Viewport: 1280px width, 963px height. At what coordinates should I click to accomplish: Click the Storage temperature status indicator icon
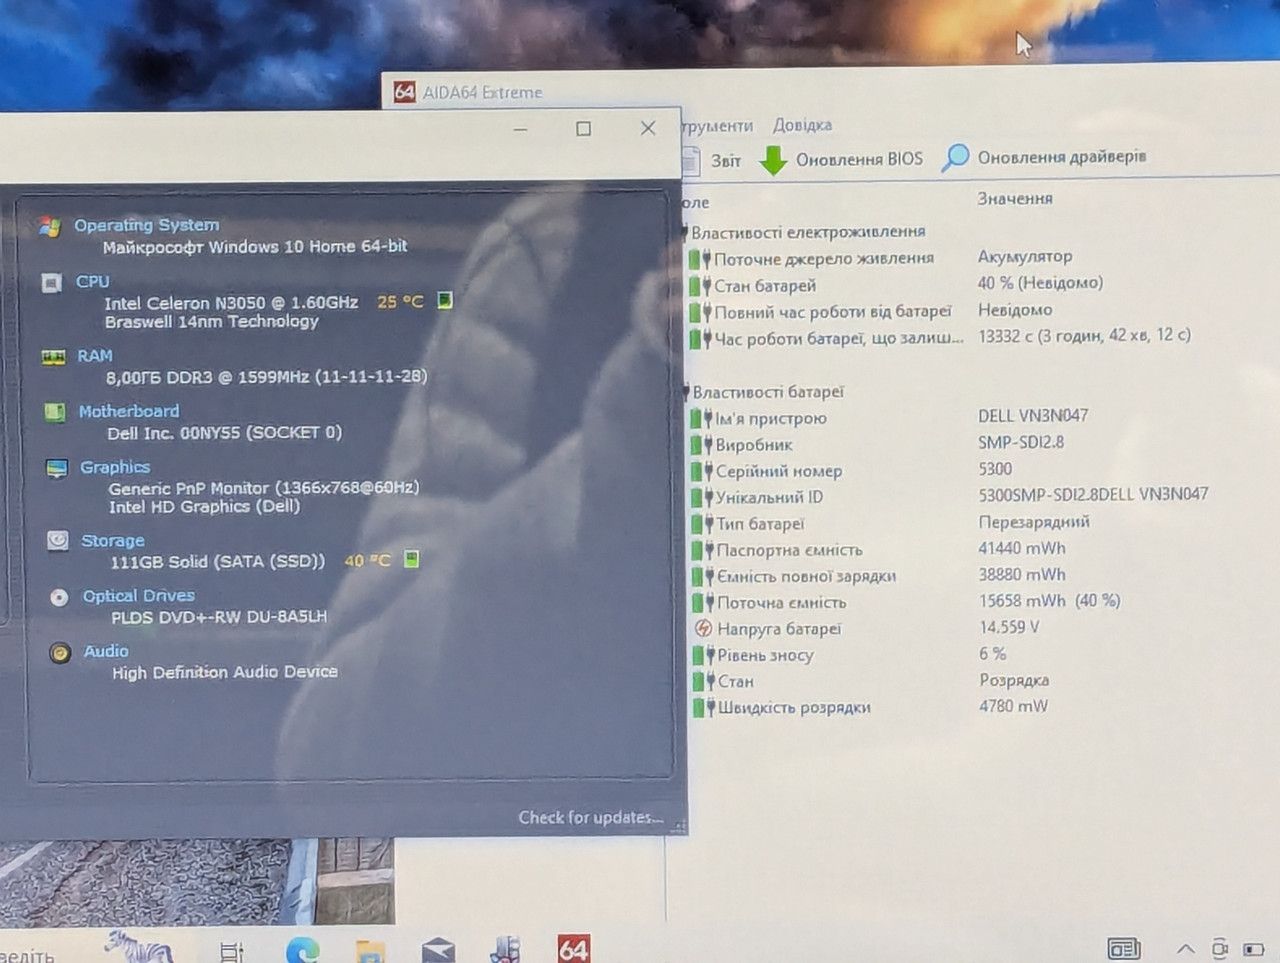click(x=411, y=559)
